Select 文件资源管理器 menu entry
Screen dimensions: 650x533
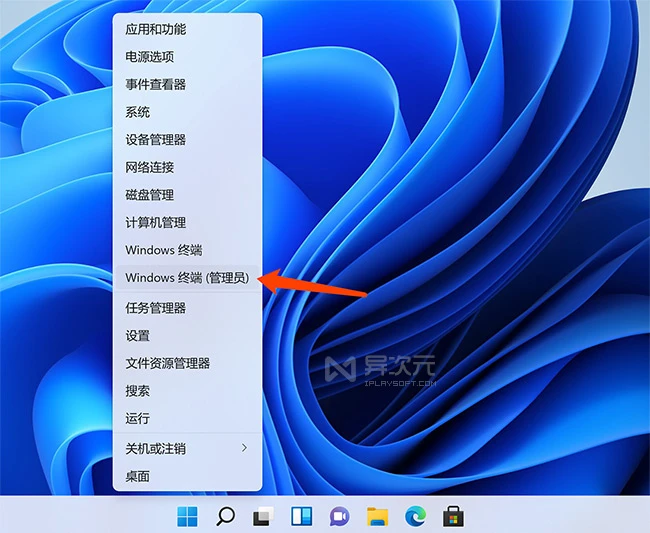[187, 363]
